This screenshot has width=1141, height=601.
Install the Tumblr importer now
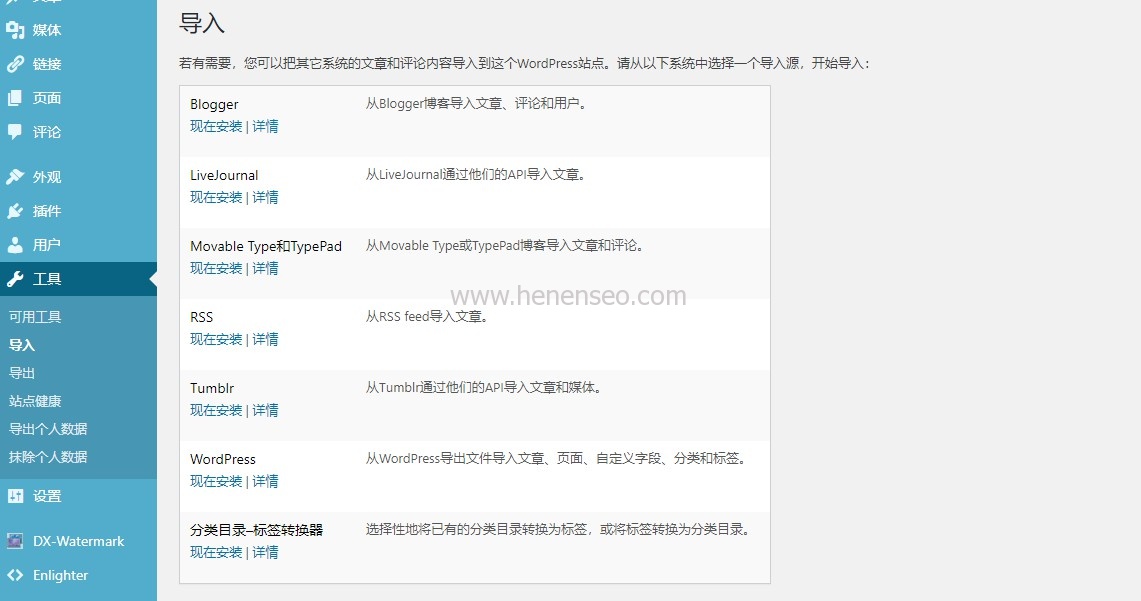[216, 410]
